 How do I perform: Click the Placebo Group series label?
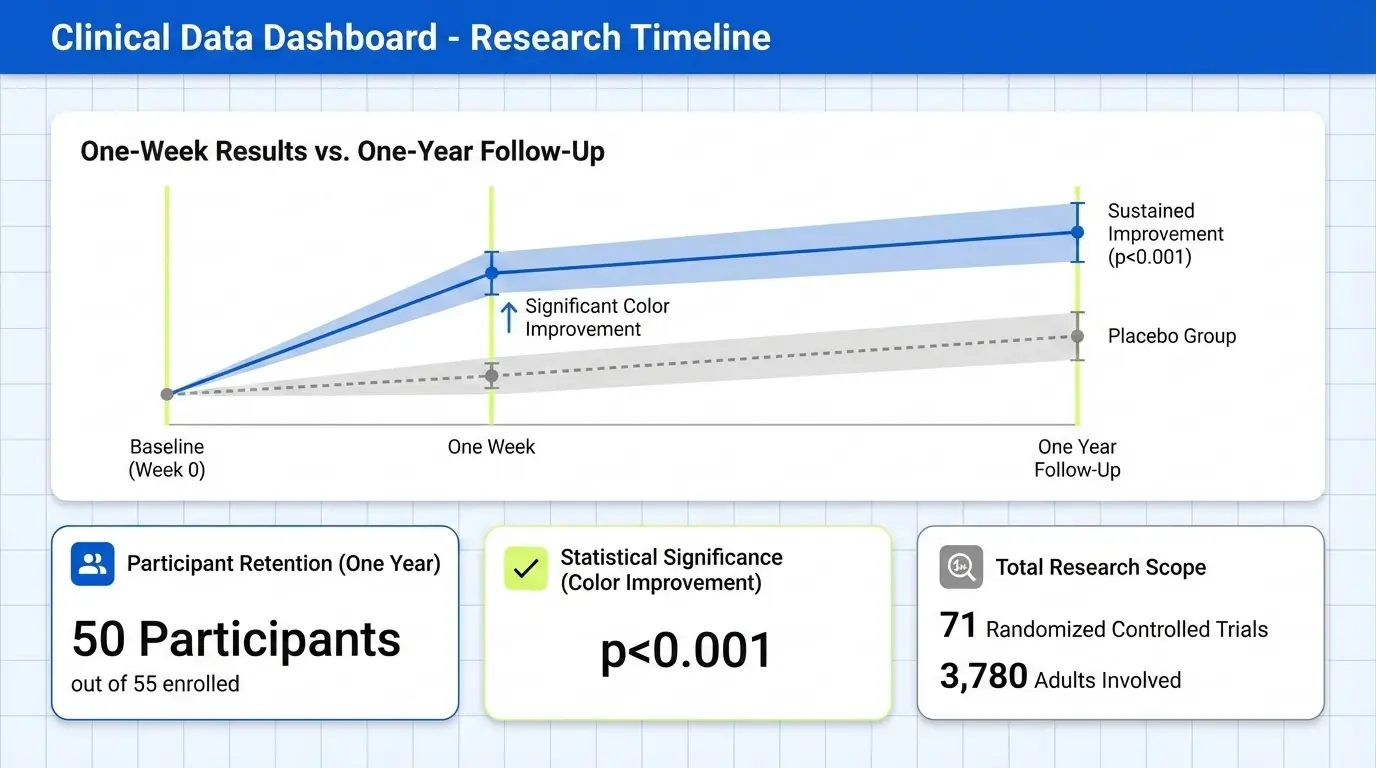pos(1171,336)
